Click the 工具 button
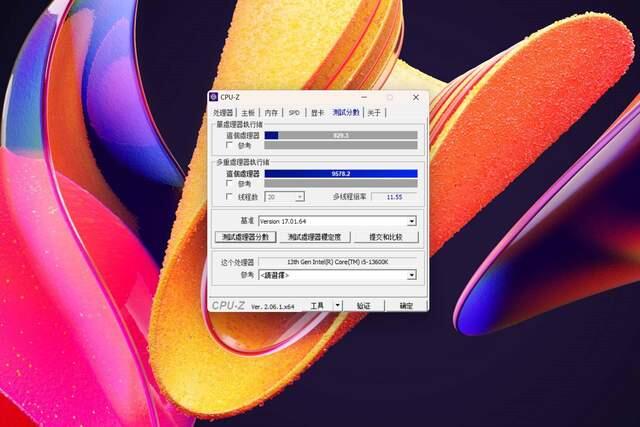Image resolution: width=640 pixels, height=427 pixels. click(x=317, y=305)
